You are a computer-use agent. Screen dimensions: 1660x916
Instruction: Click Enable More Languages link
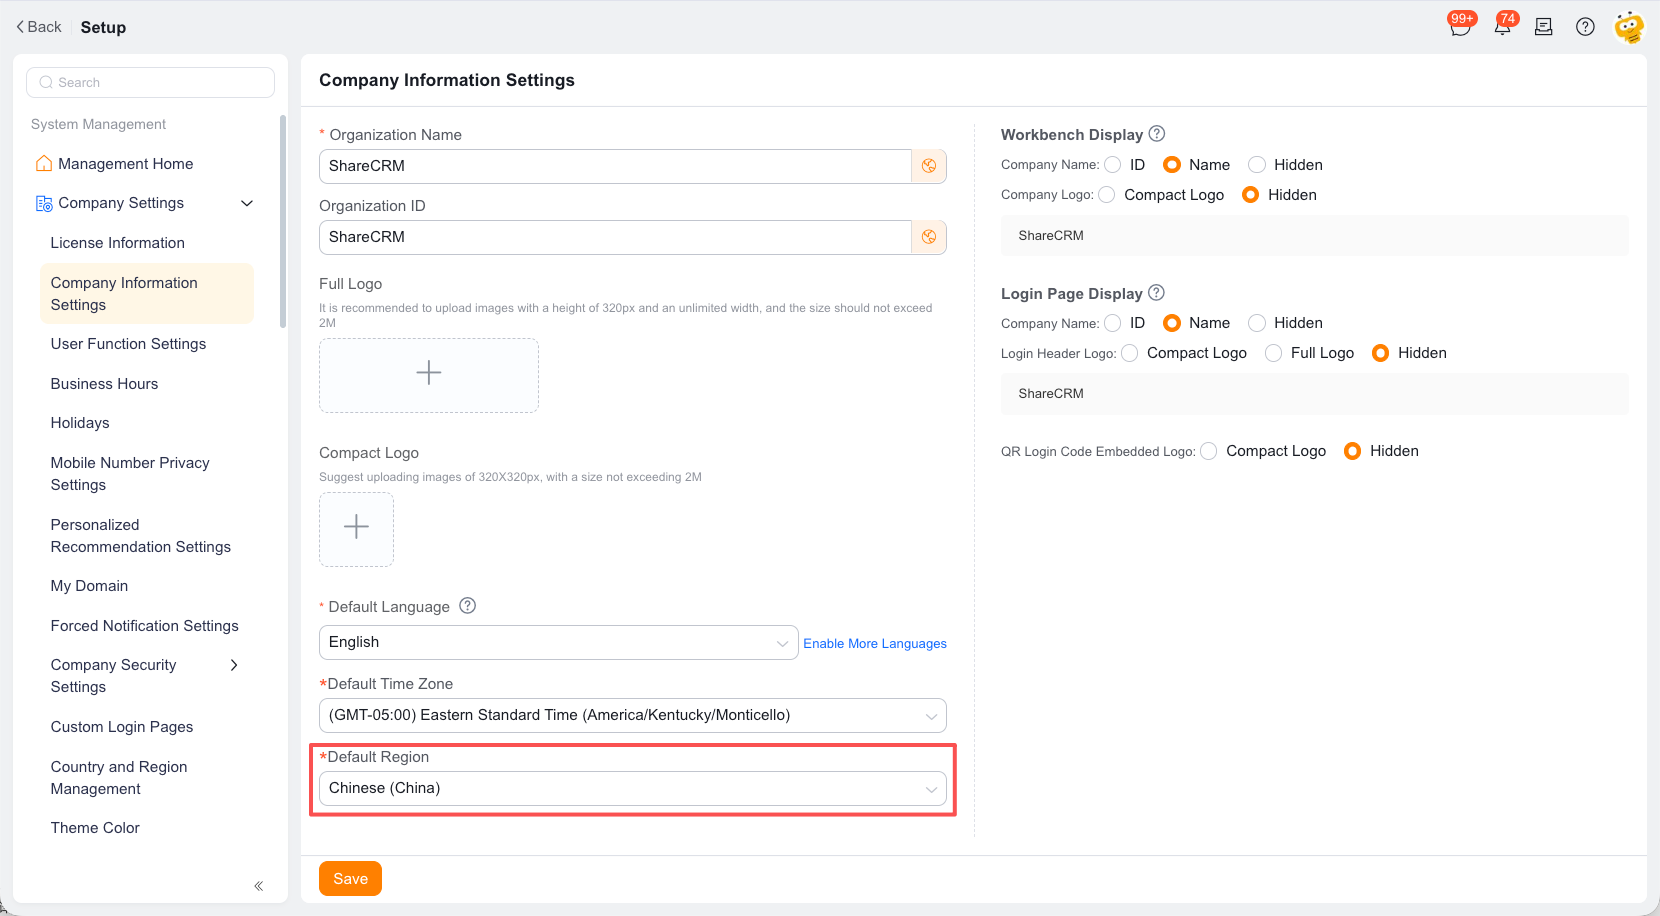875,643
